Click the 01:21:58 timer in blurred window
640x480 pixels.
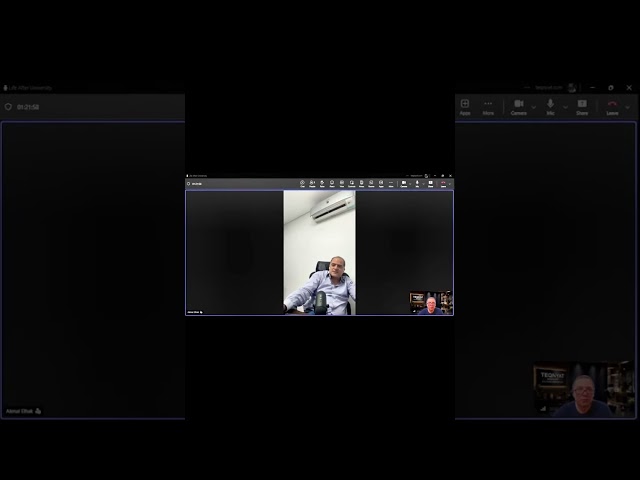pos(28,107)
